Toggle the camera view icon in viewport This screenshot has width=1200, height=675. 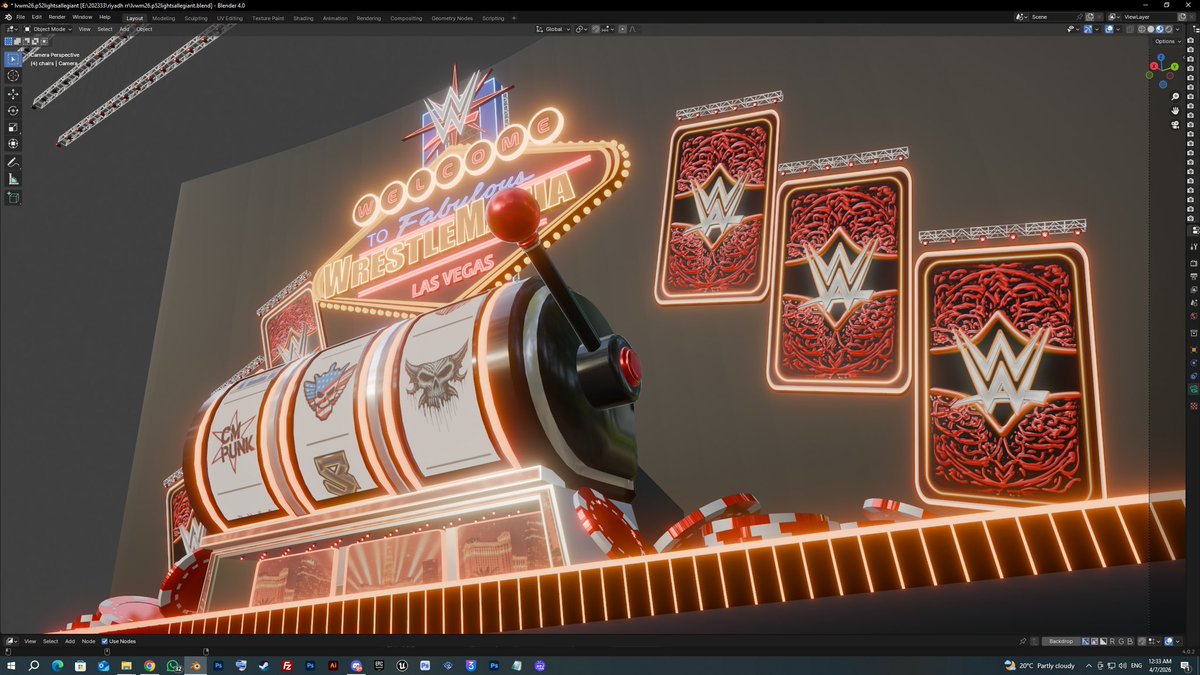click(x=1175, y=125)
